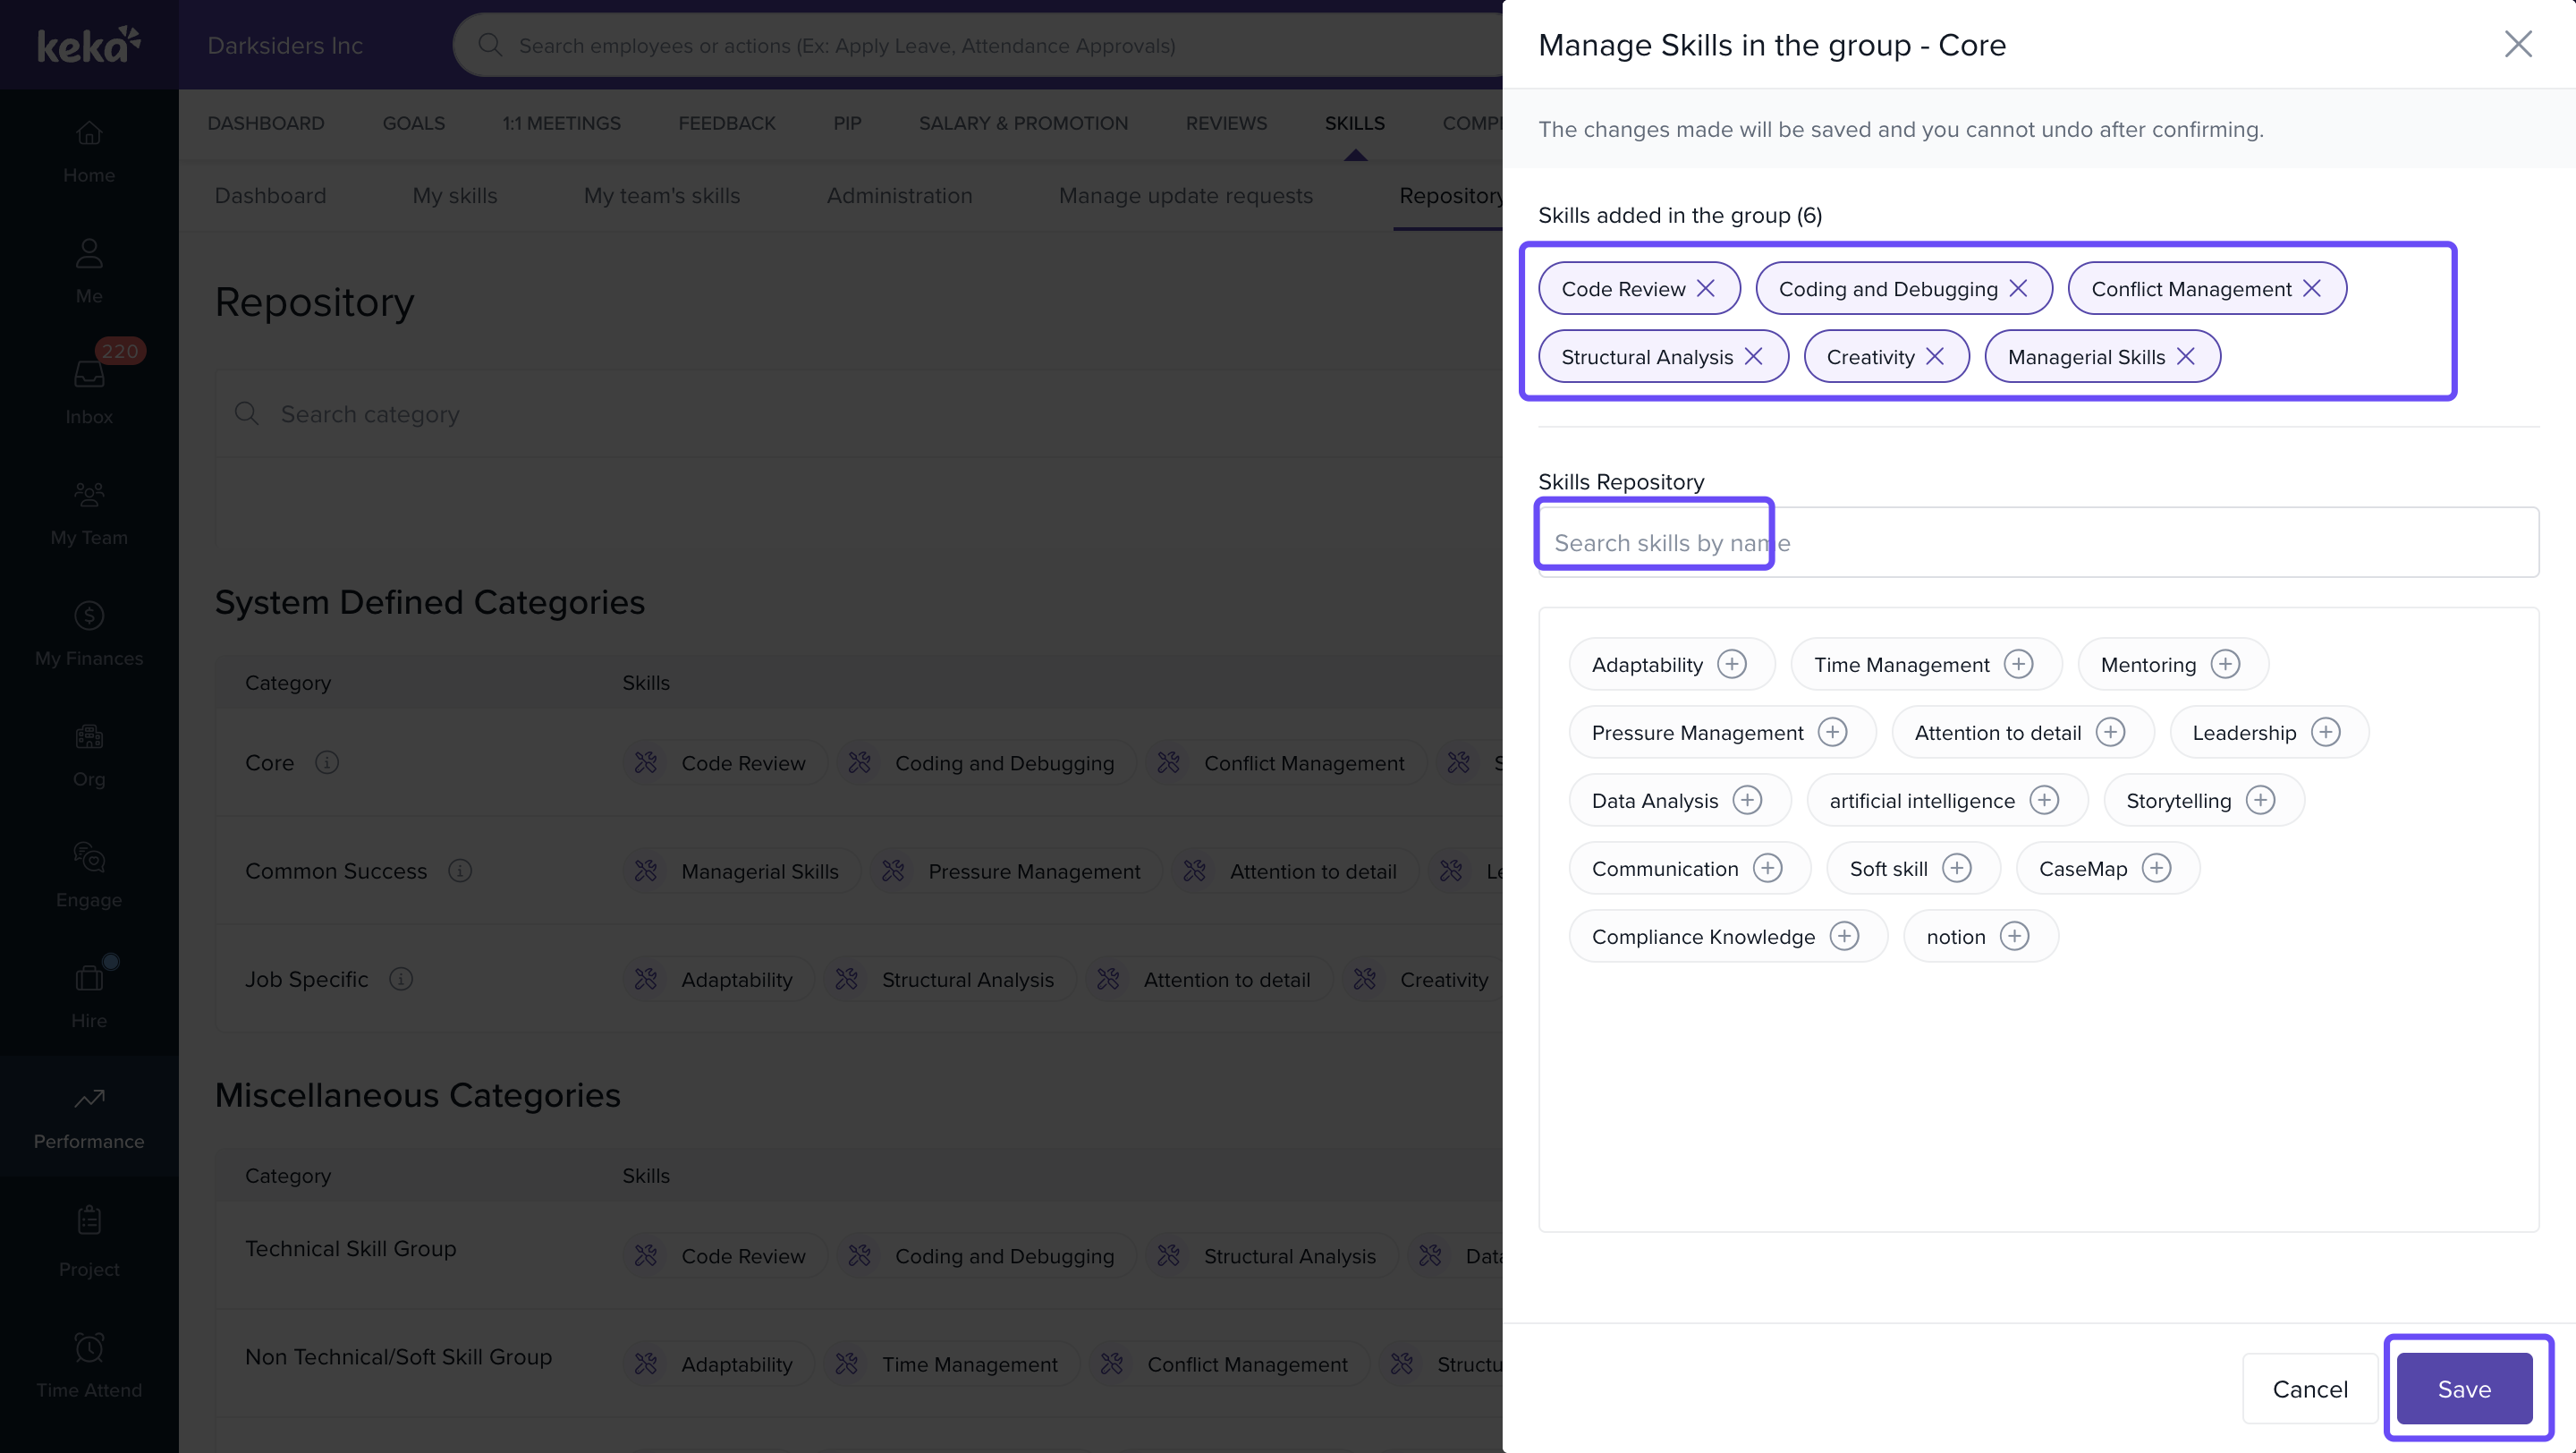Click the Search skills by name field

pyautogui.click(x=2037, y=543)
